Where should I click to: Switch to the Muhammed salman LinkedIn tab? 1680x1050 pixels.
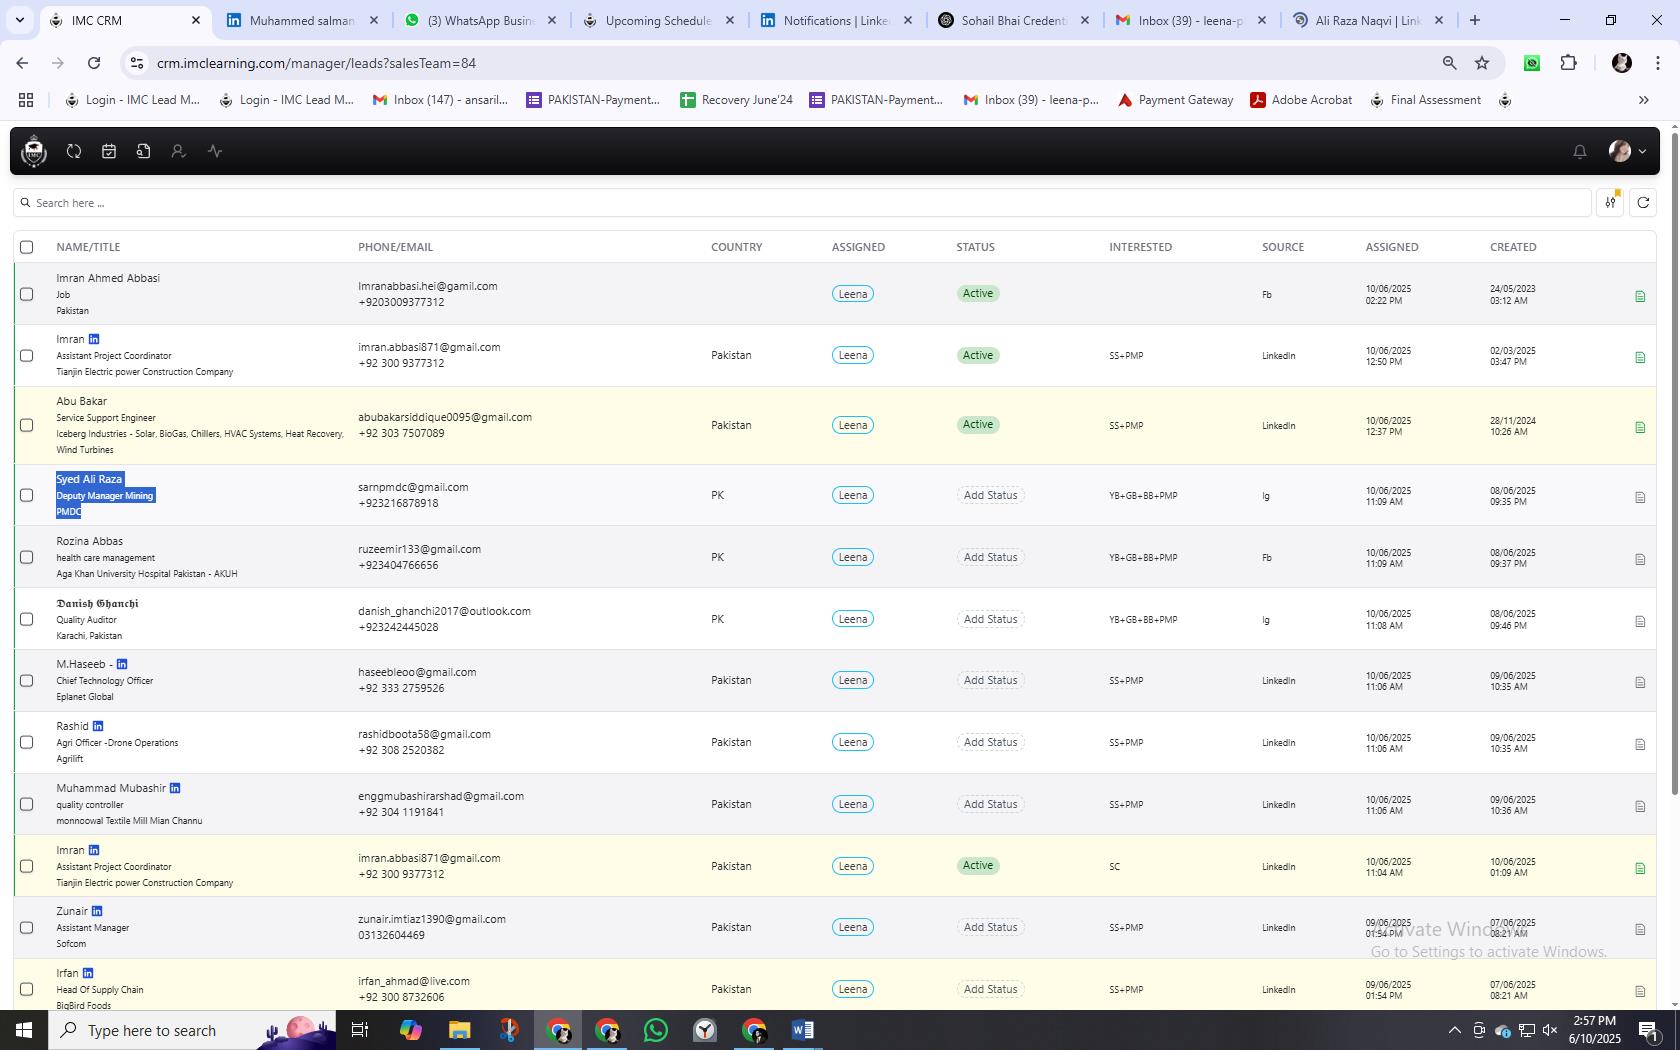pos(302,20)
